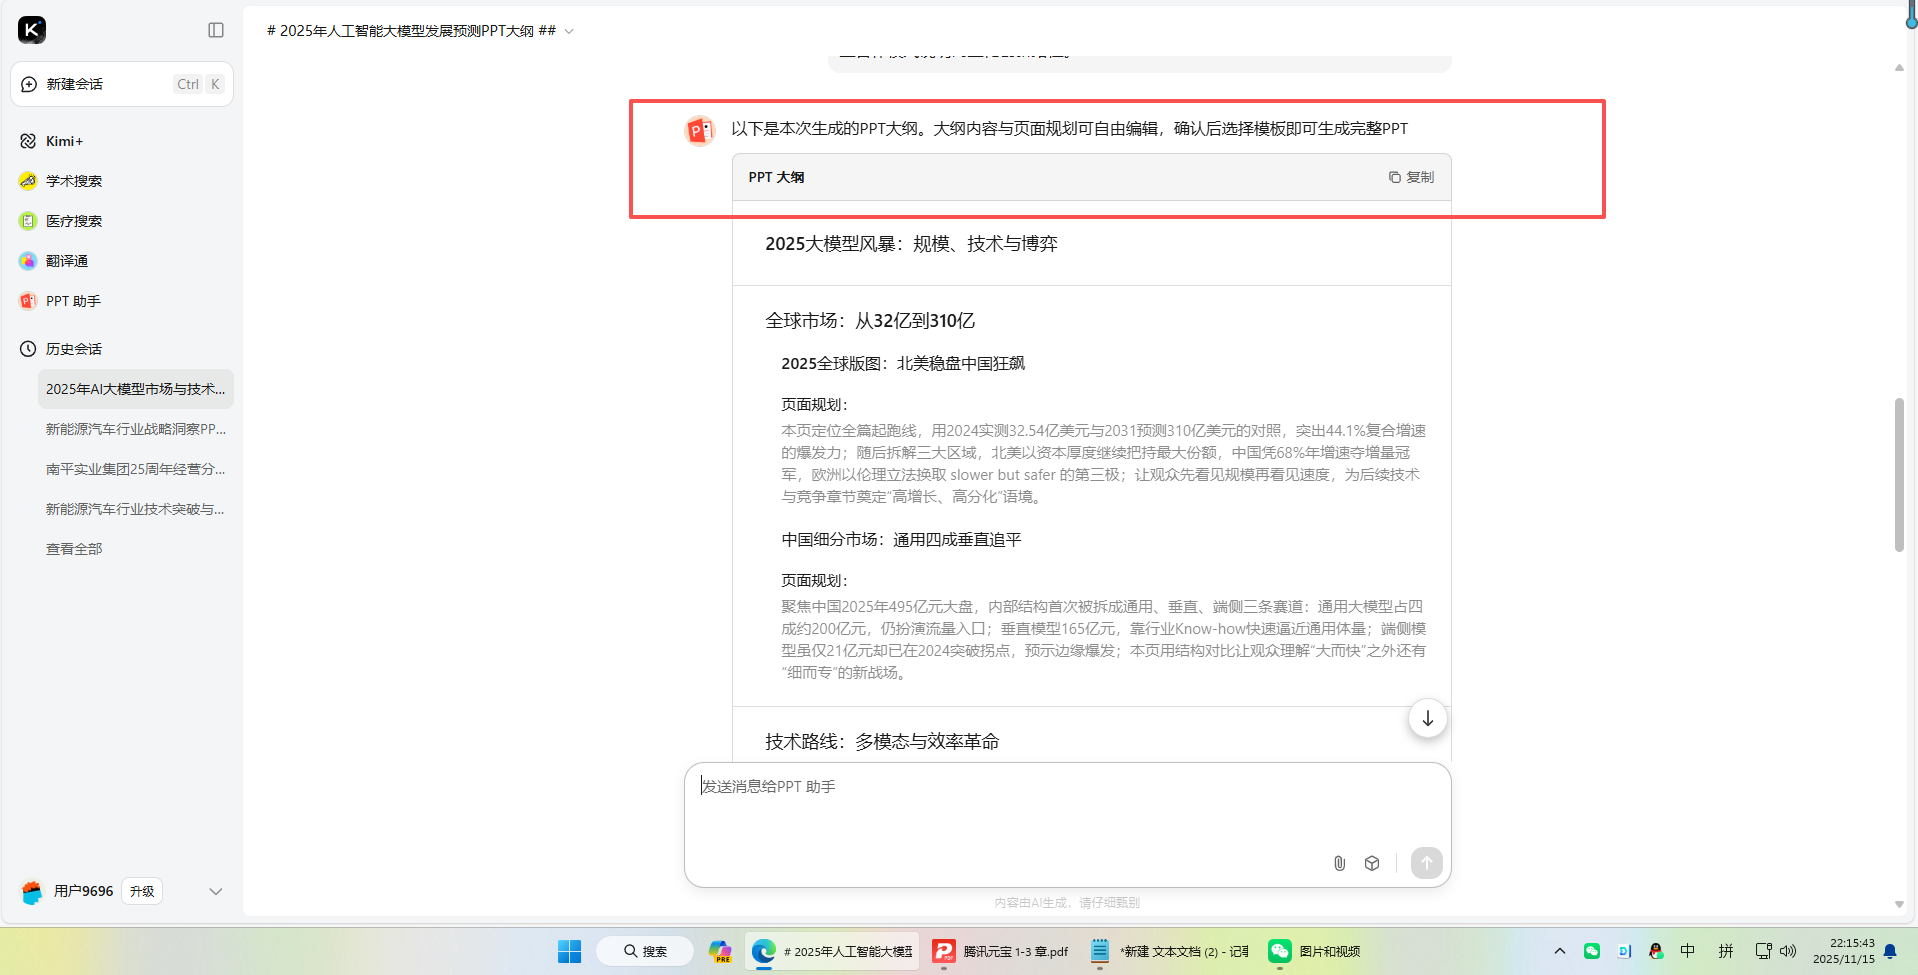
Task: Select the 南平实业集团25周年经营分 conversation
Action: point(135,468)
